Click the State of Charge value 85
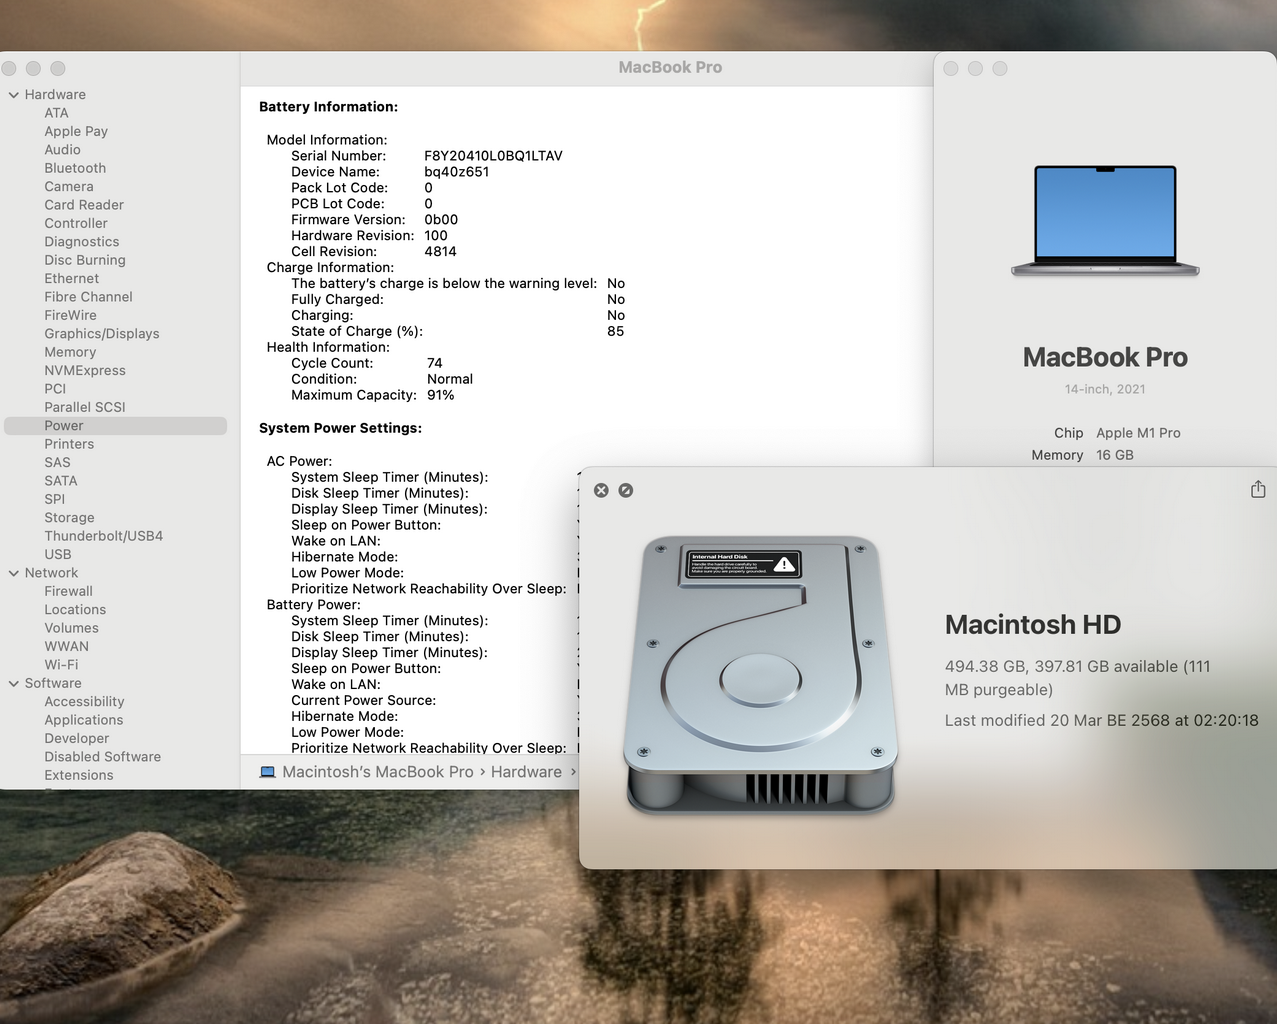 [x=615, y=331]
